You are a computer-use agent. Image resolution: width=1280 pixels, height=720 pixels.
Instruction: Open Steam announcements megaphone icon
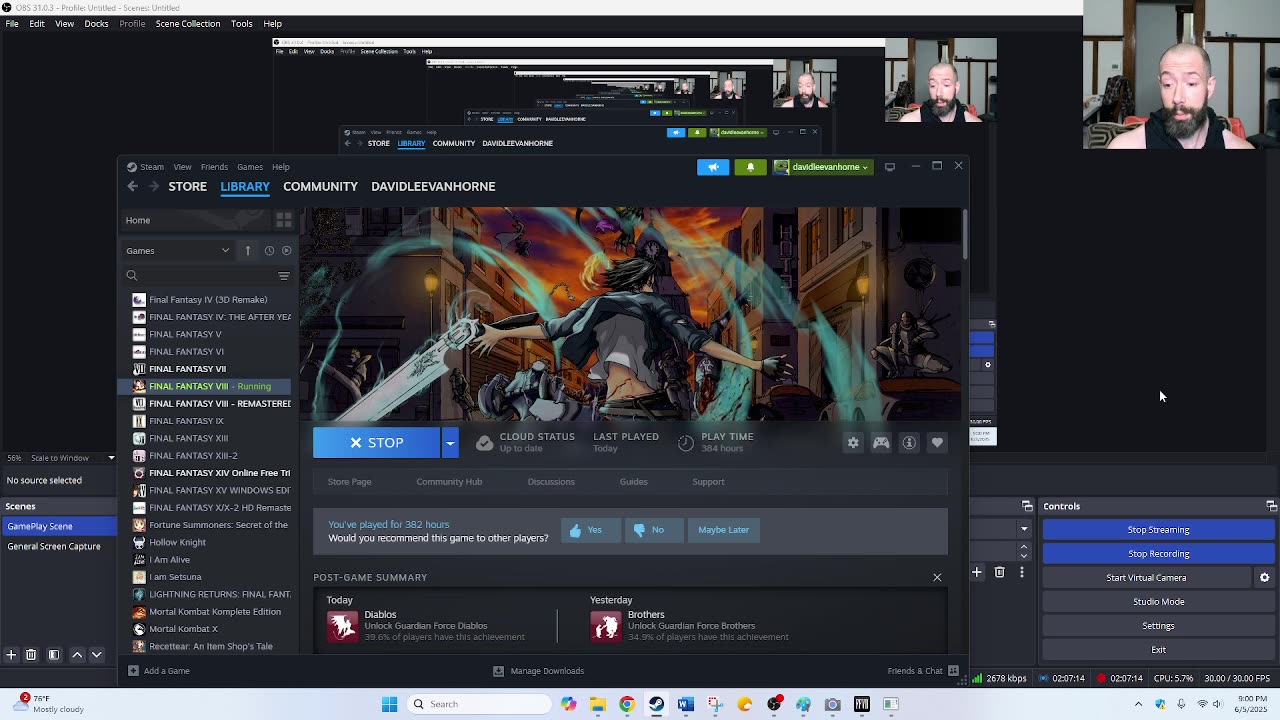click(713, 167)
